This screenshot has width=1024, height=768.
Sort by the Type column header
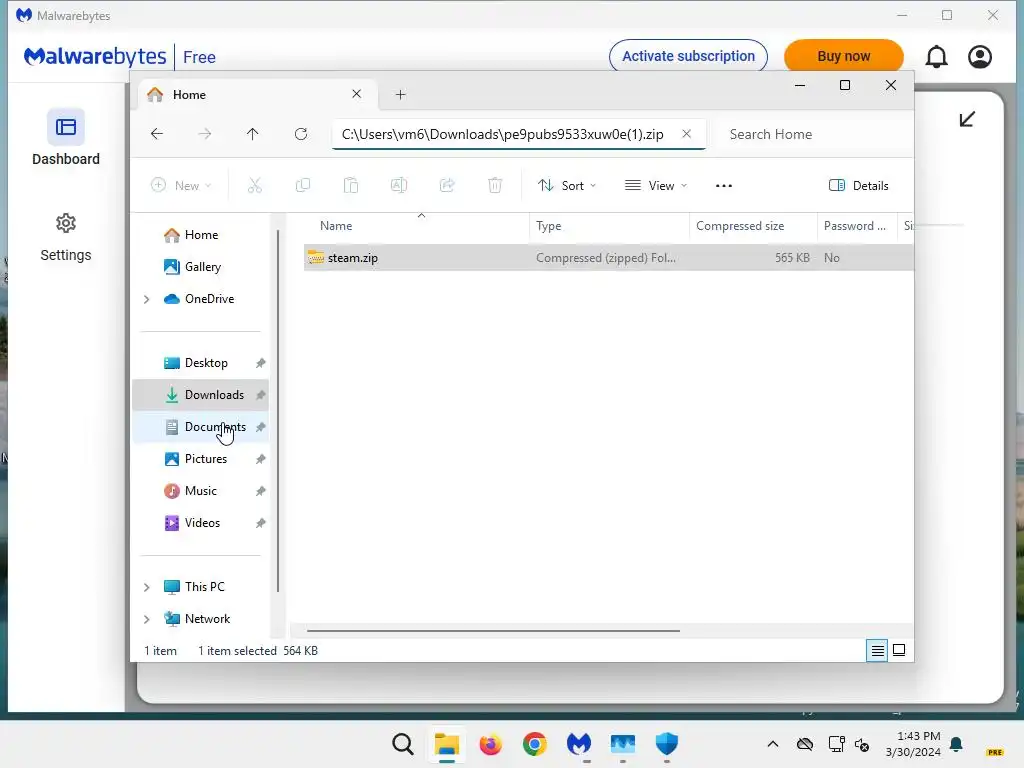609,226
